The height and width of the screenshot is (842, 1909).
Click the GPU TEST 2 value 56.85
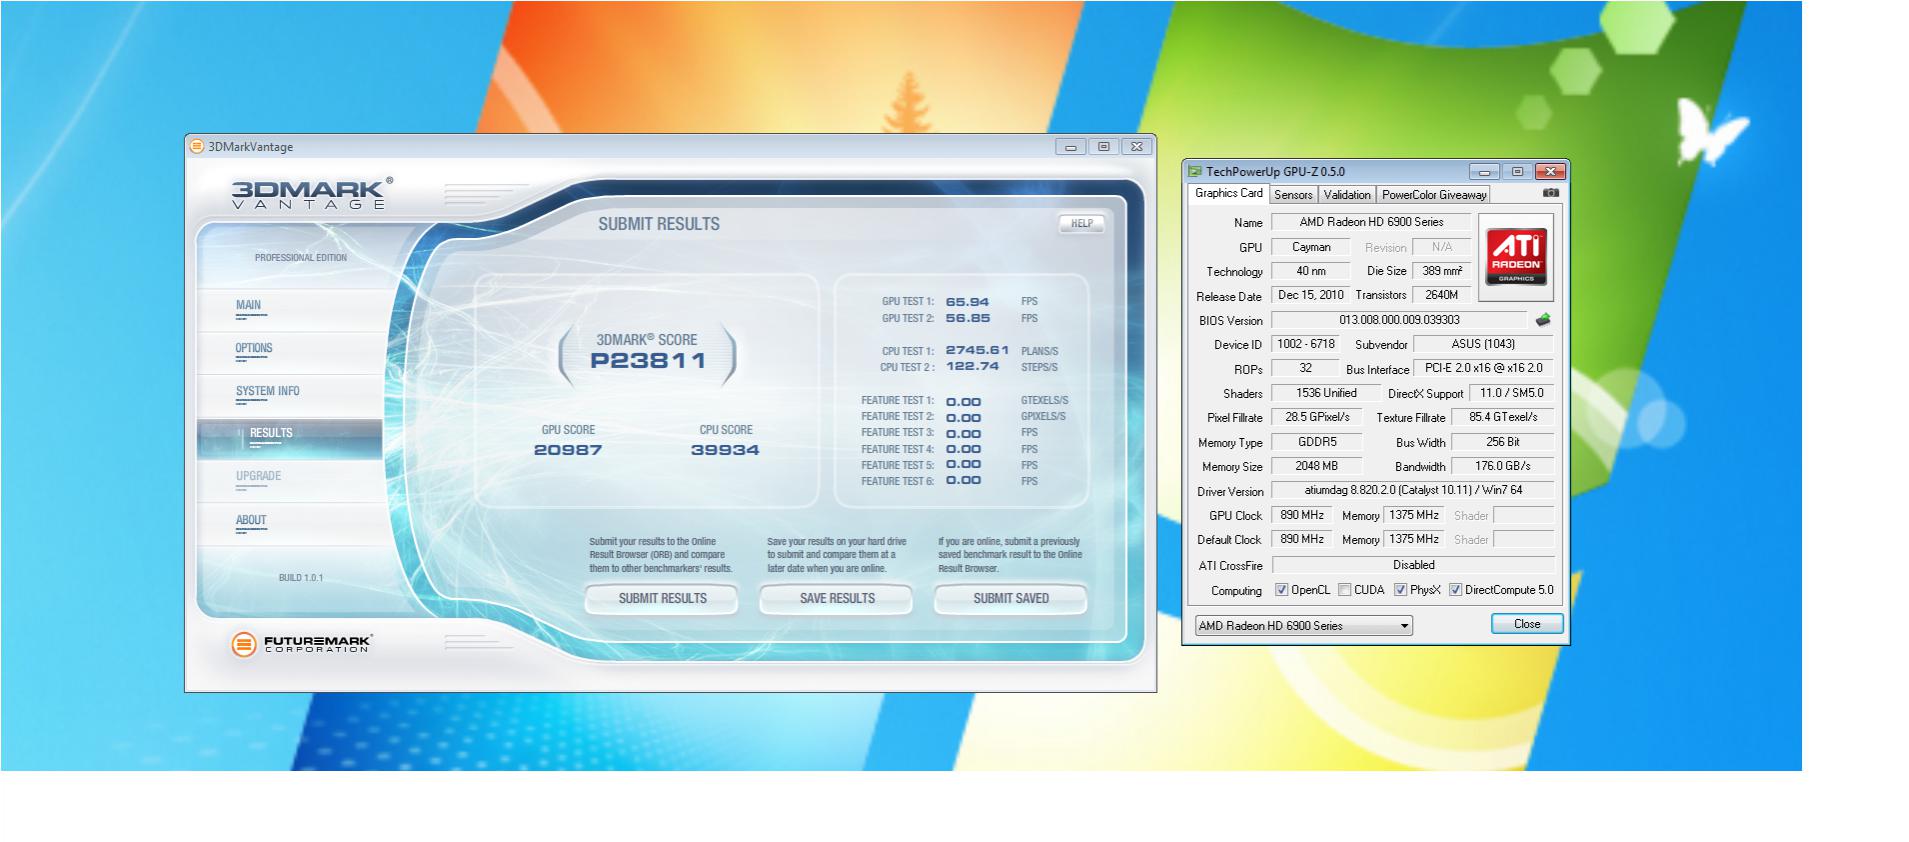coord(967,318)
